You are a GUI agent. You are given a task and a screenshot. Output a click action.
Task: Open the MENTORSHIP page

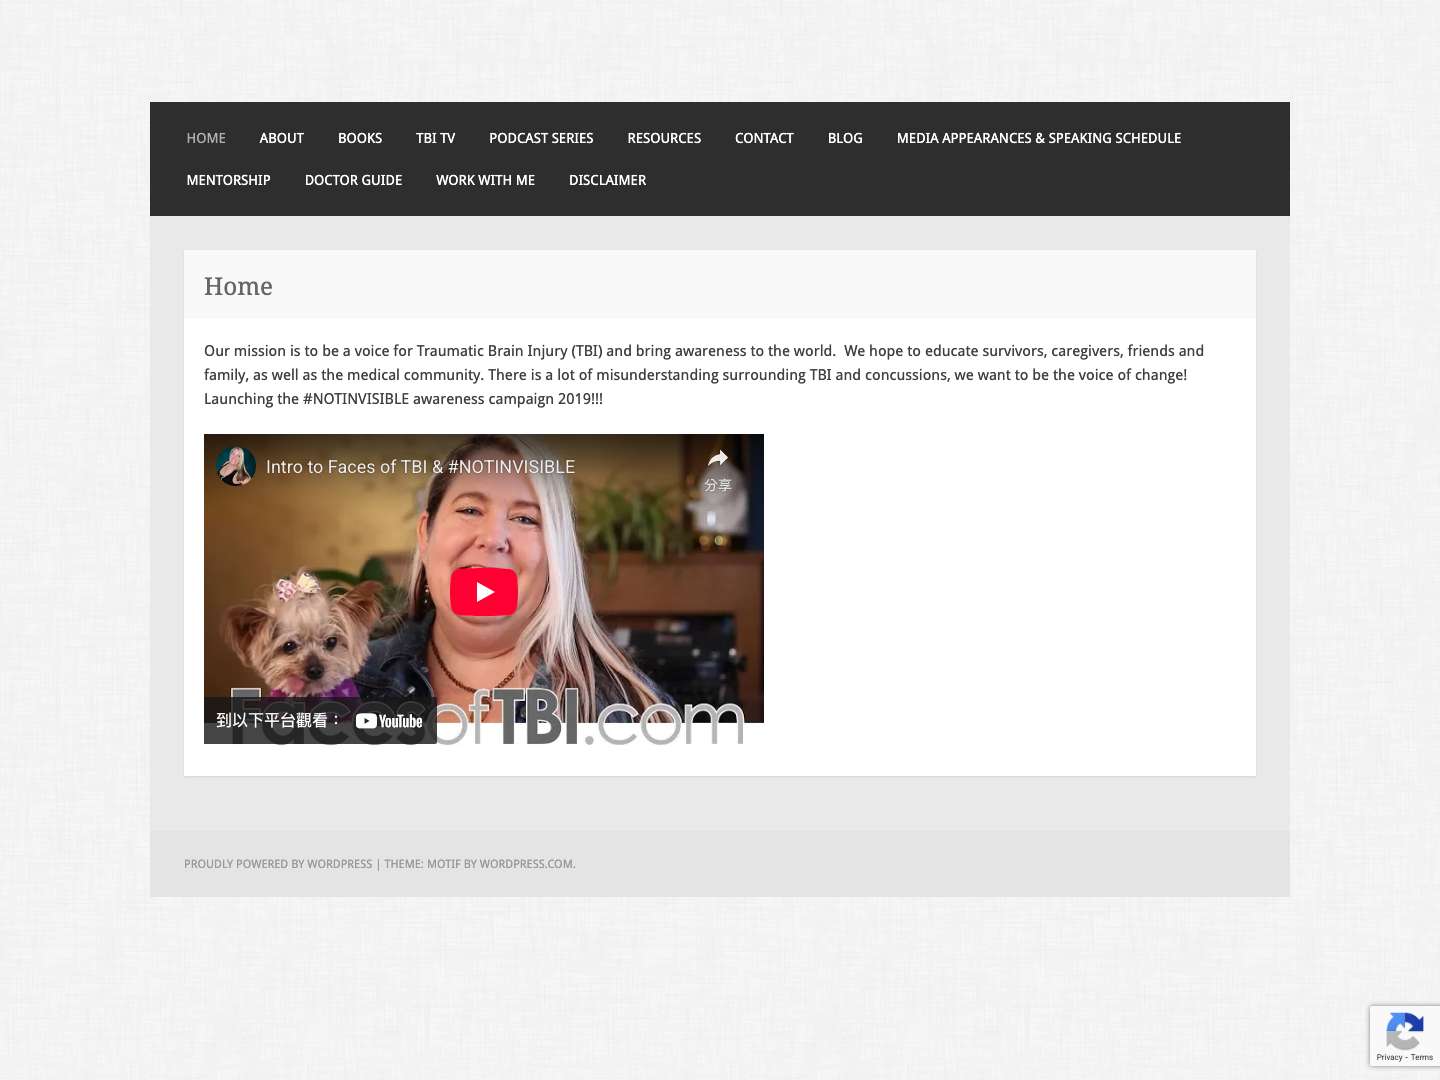tap(228, 180)
